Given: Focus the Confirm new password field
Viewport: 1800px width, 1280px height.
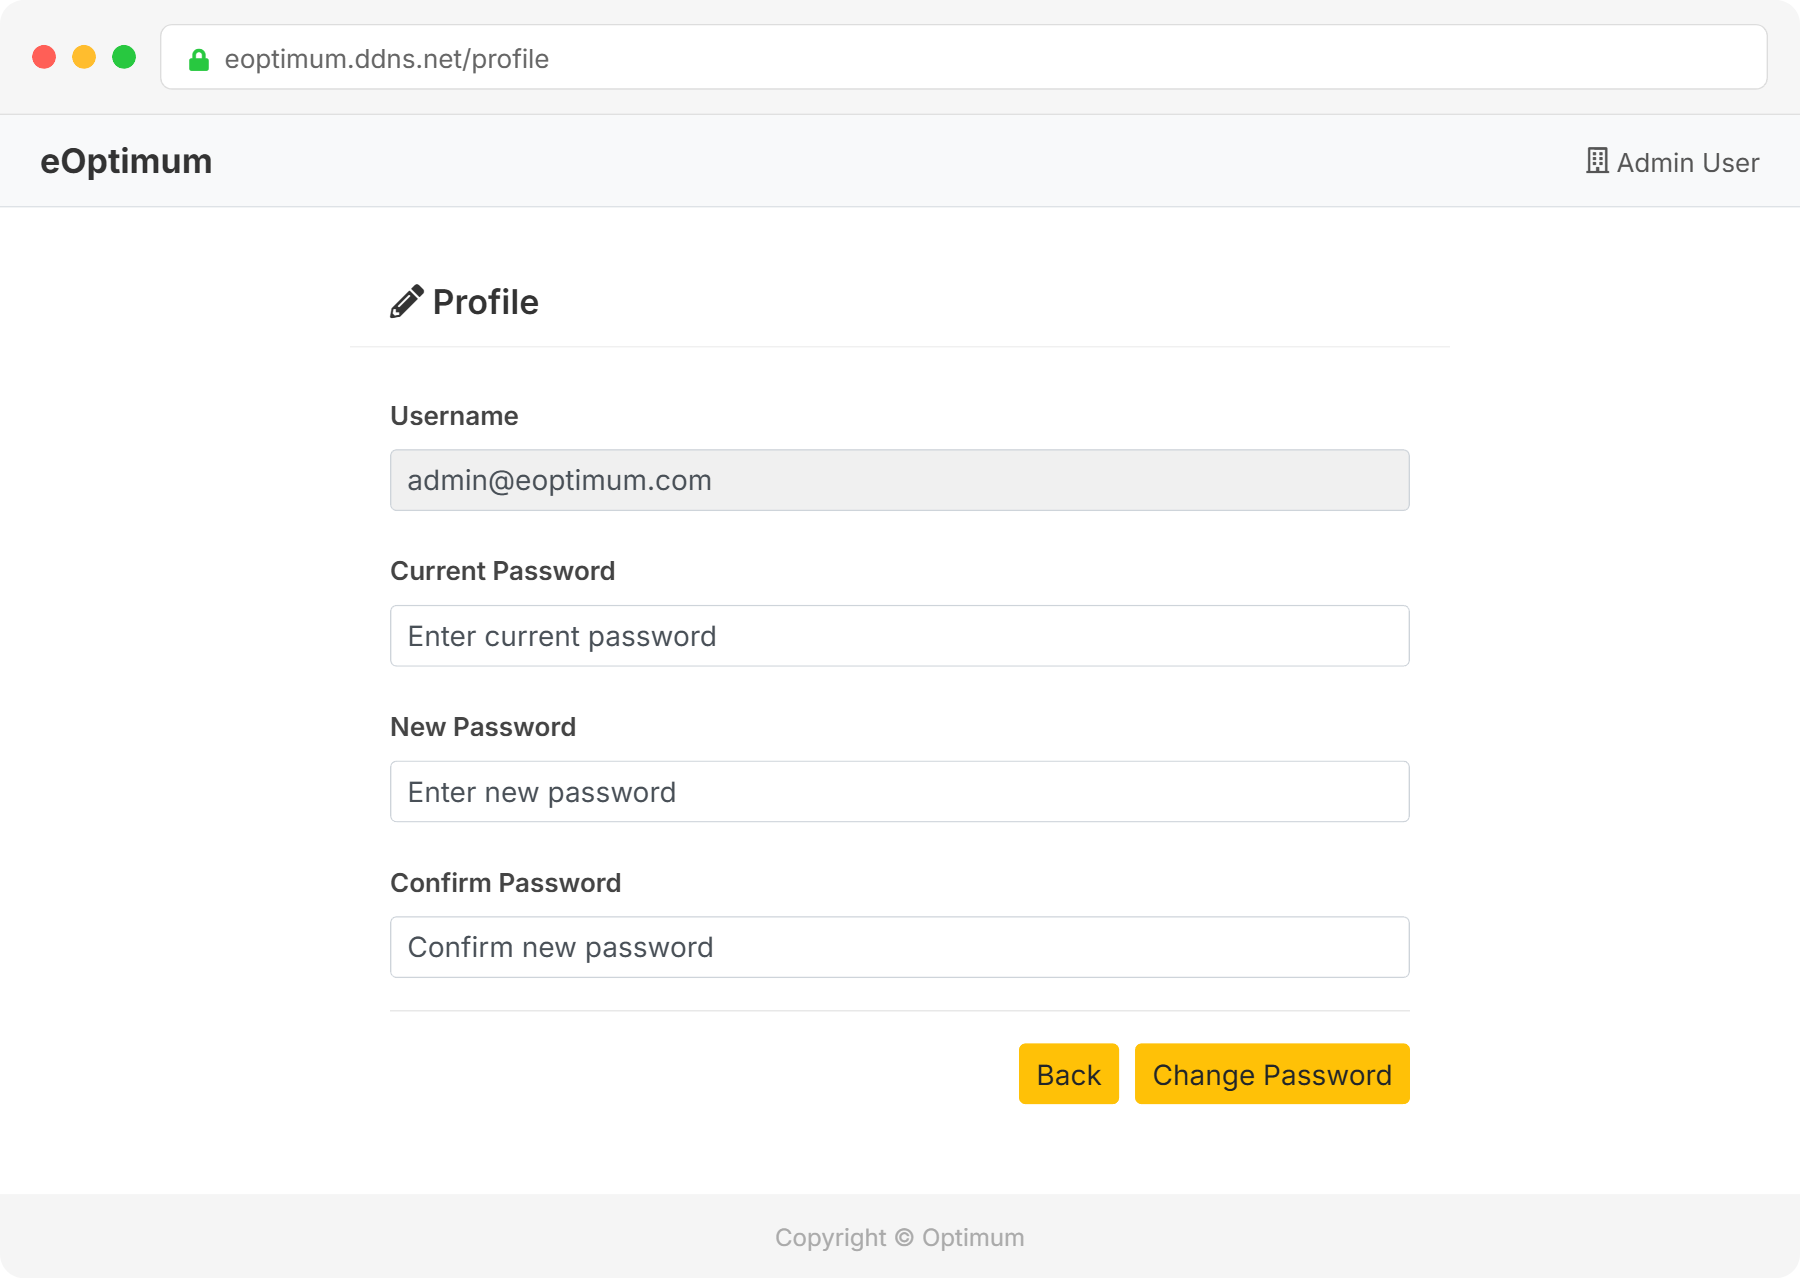Looking at the screenshot, I should 899,947.
